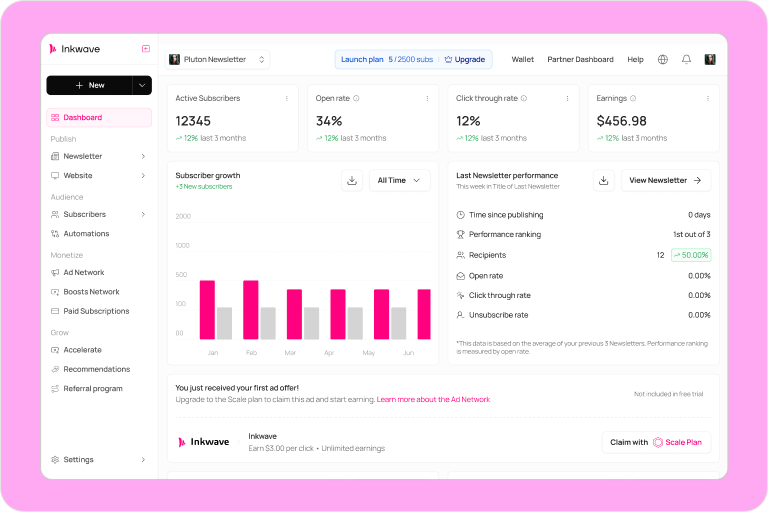Click the $456.98 earnings value
768x512 pixels.
tap(621, 121)
